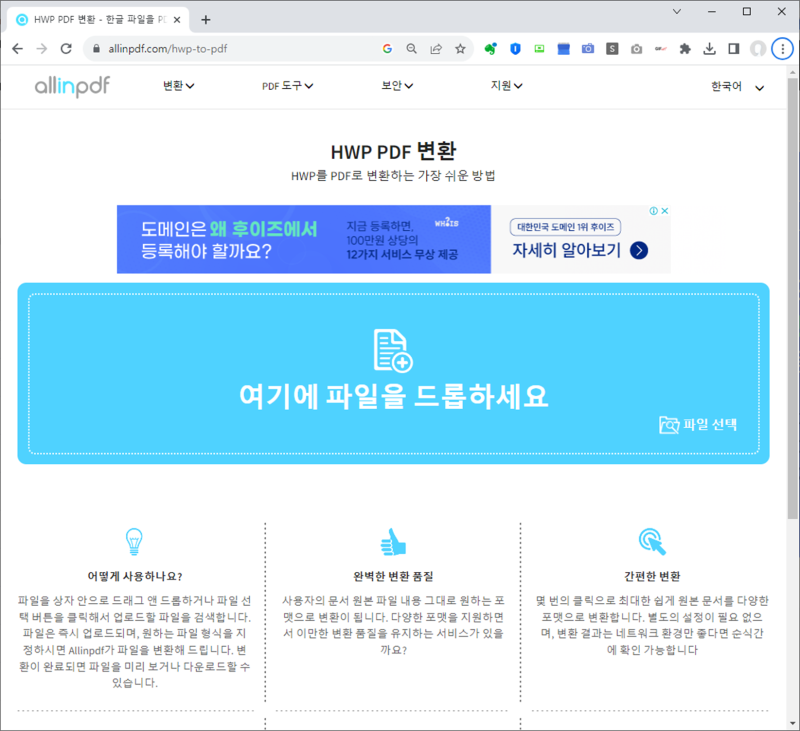This screenshot has width=800, height=731.
Task: Click the Evernote extension icon
Action: coord(489,48)
